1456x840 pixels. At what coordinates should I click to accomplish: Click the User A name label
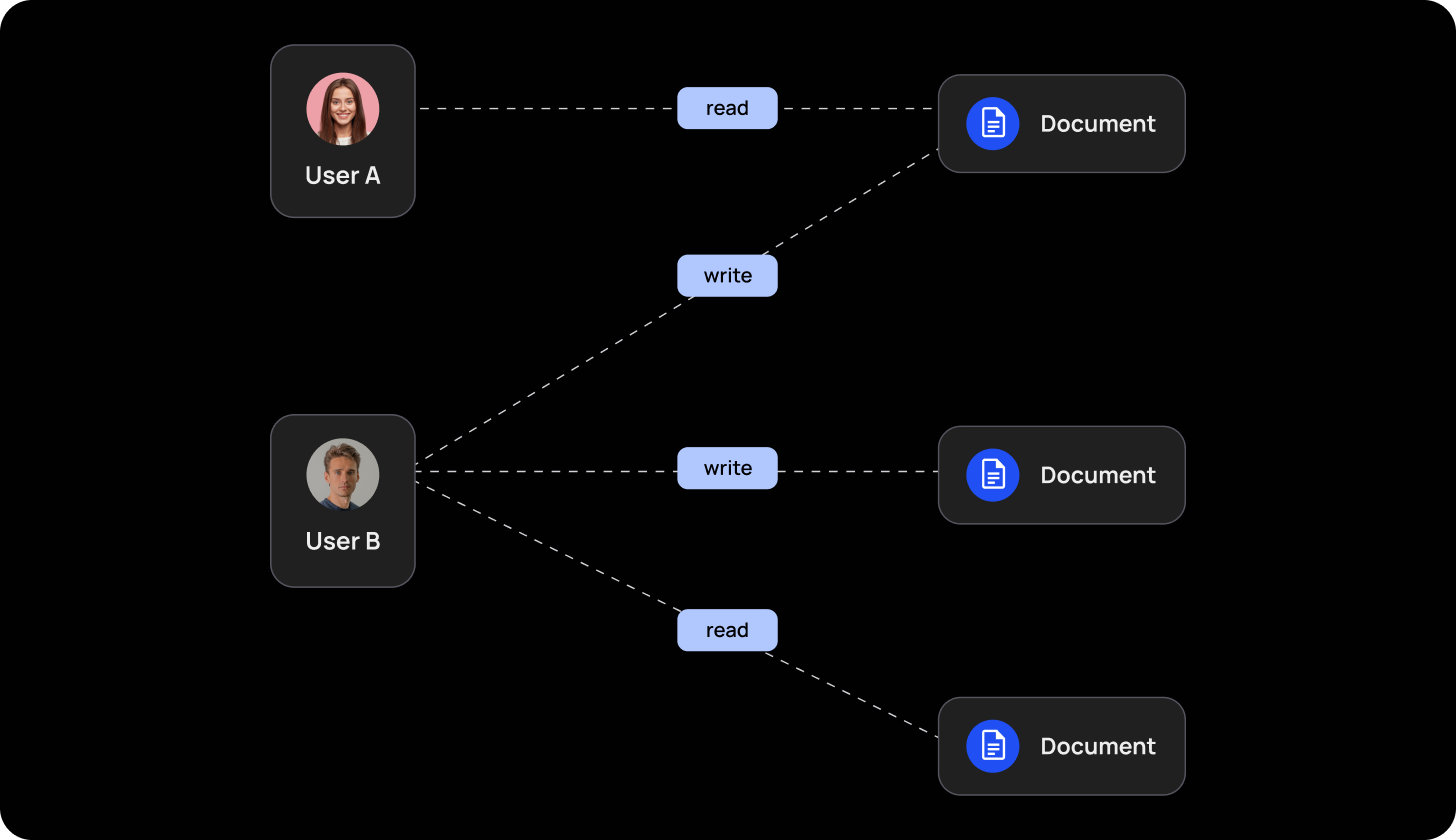pos(343,176)
